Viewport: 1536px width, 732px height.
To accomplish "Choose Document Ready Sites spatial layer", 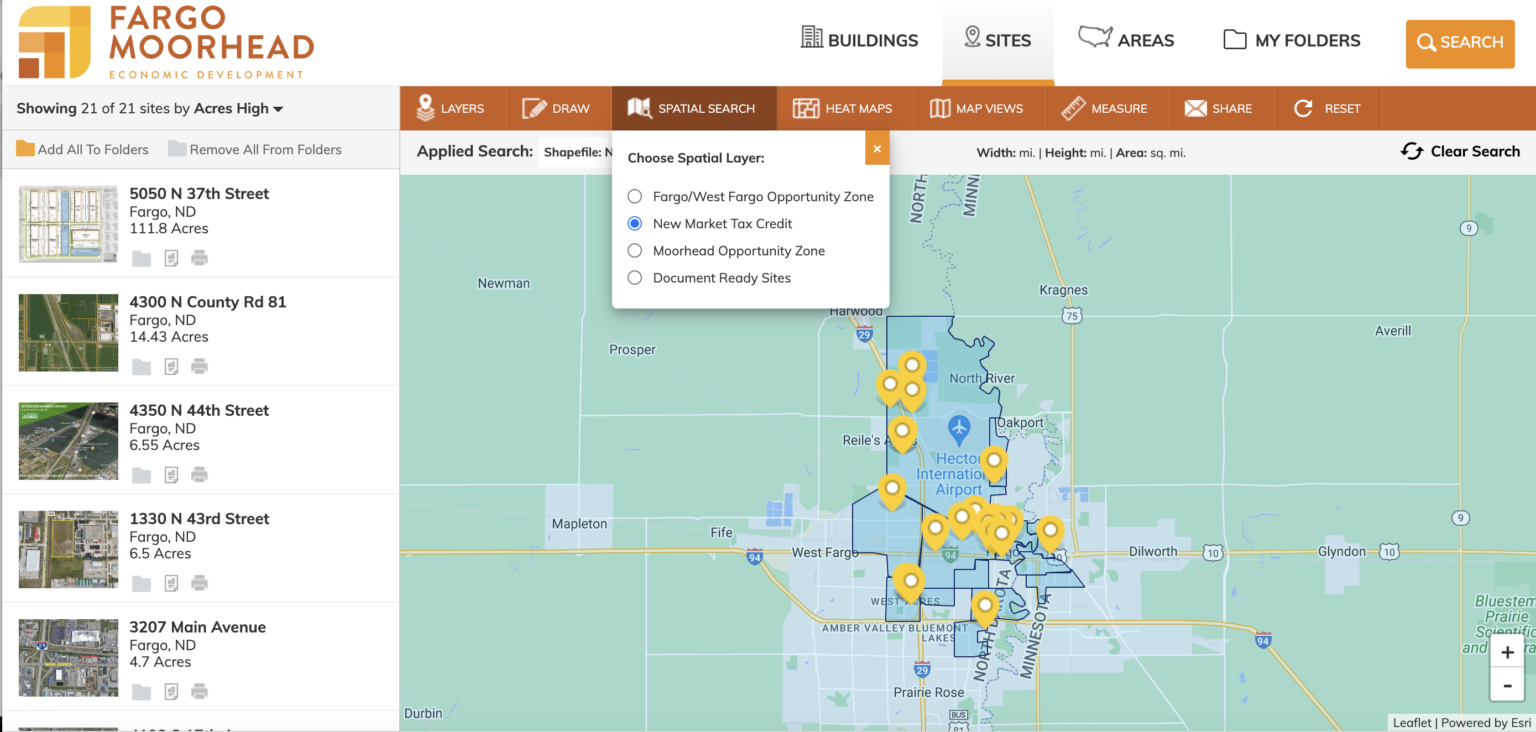I will (634, 277).
